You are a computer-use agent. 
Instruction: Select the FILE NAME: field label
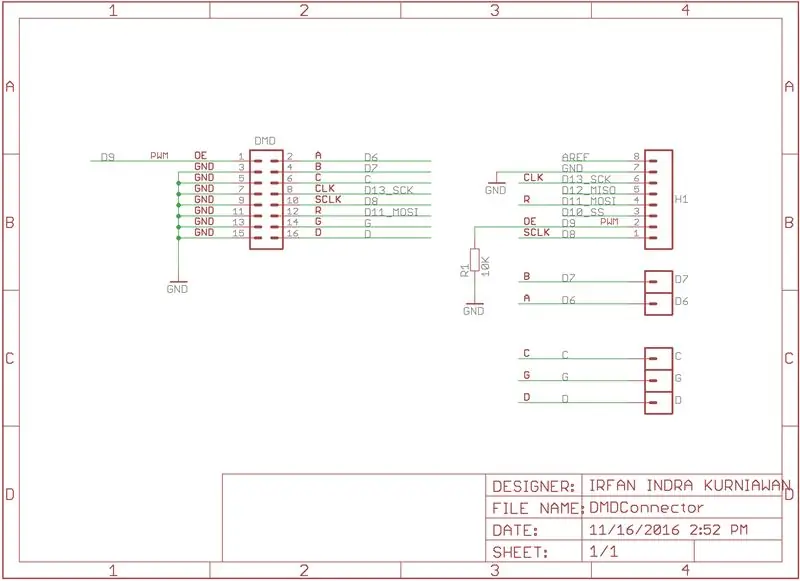pos(538,509)
